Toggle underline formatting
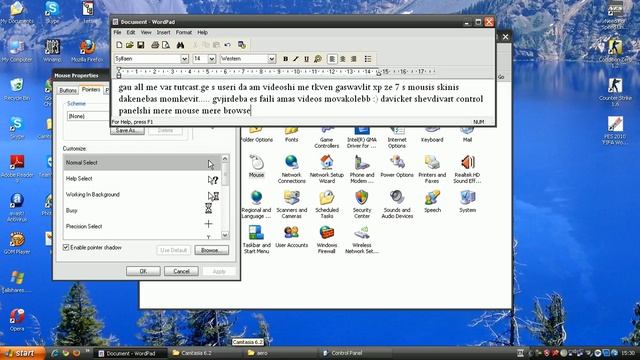This screenshot has height=360, width=640. pos(307,59)
